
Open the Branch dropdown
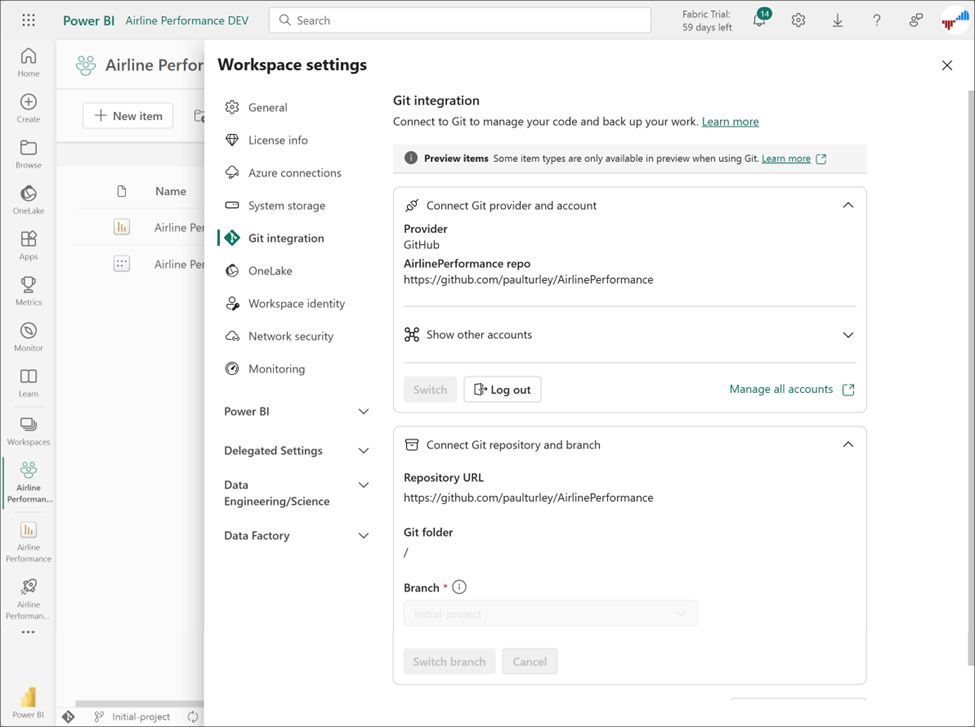tap(550, 613)
